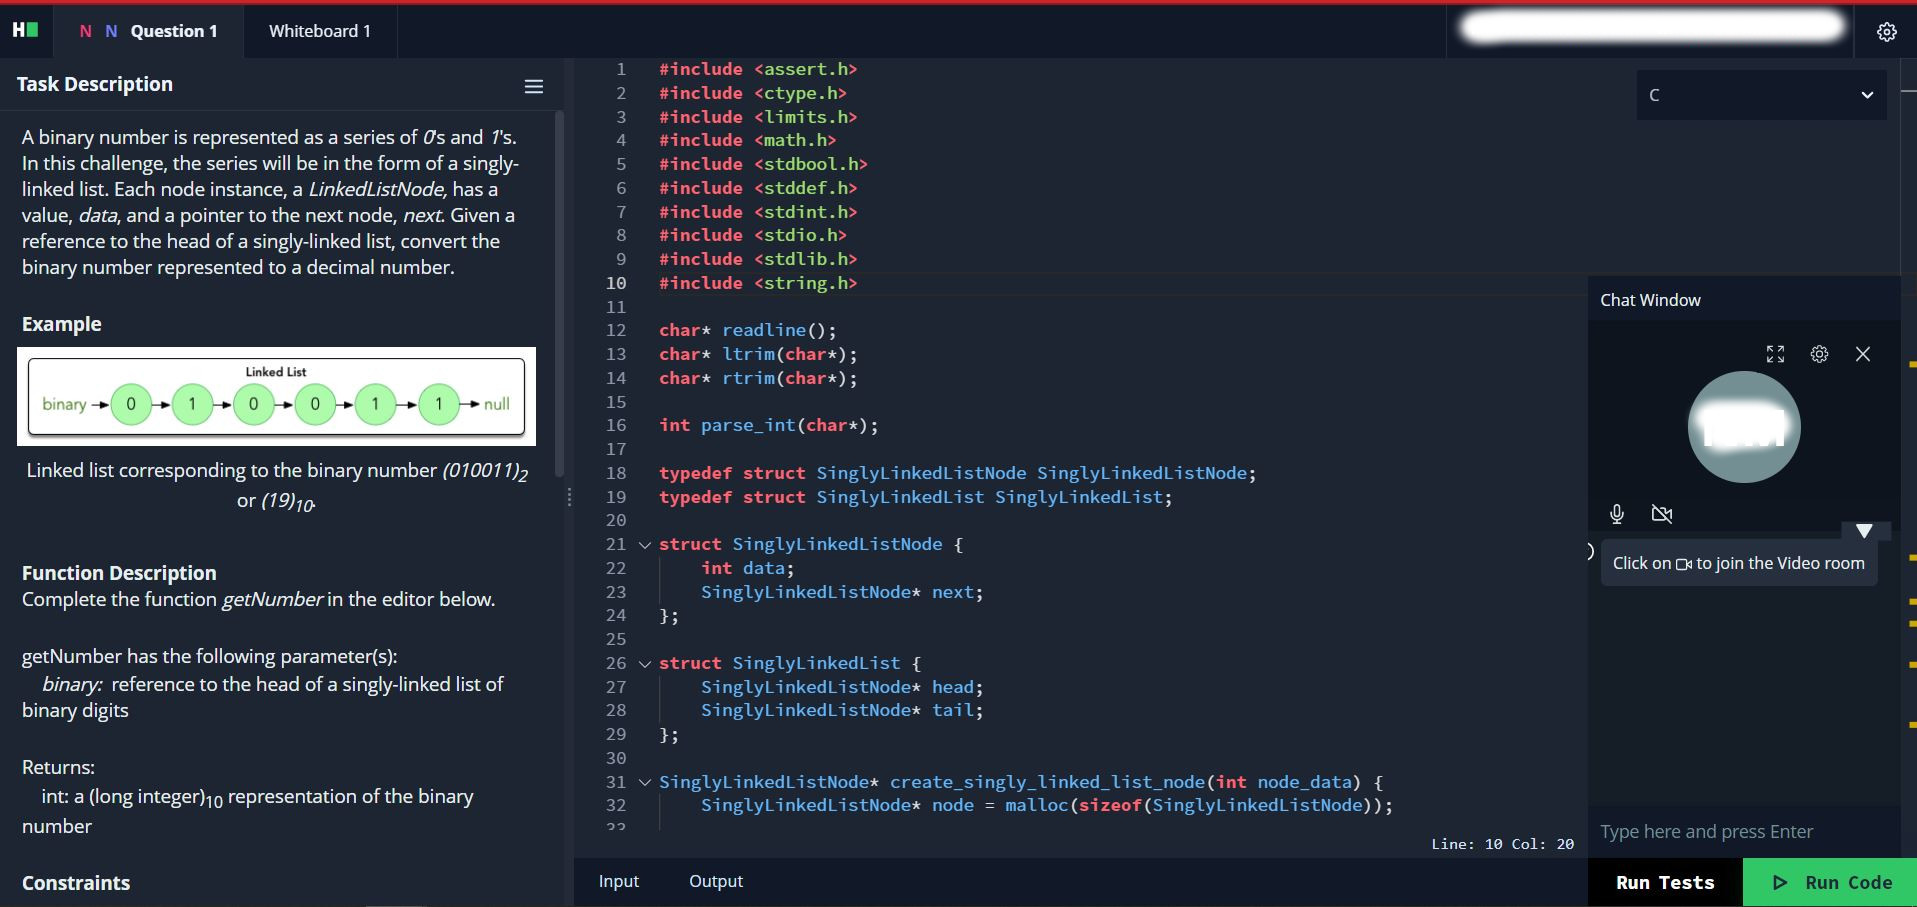Click the '#include <string.h>' code line

[758, 283]
